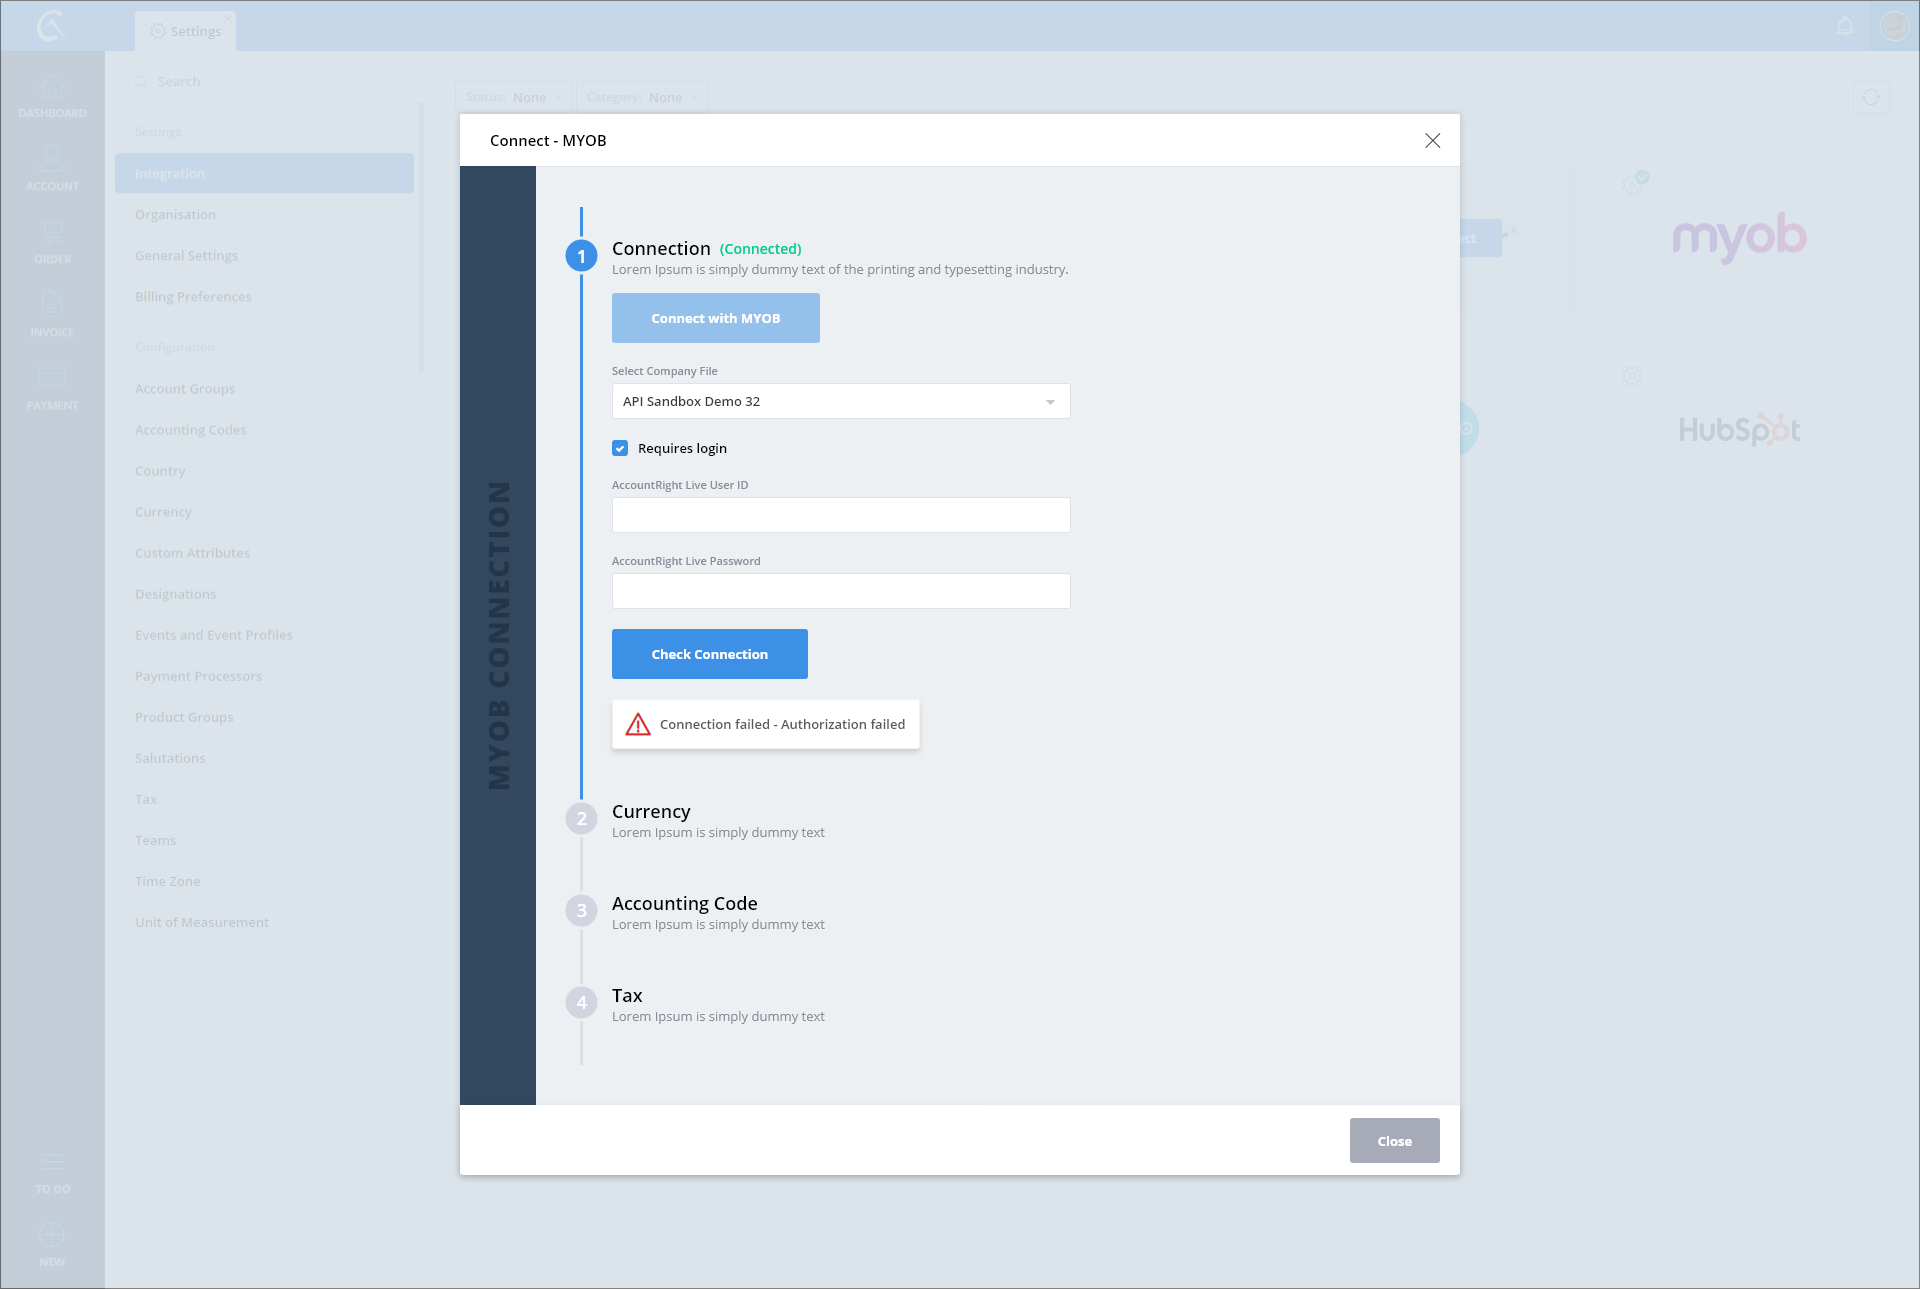The width and height of the screenshot is (1920, 1289).
Task: Click the Close button in dialog footer
Action: [1394, 1141]
